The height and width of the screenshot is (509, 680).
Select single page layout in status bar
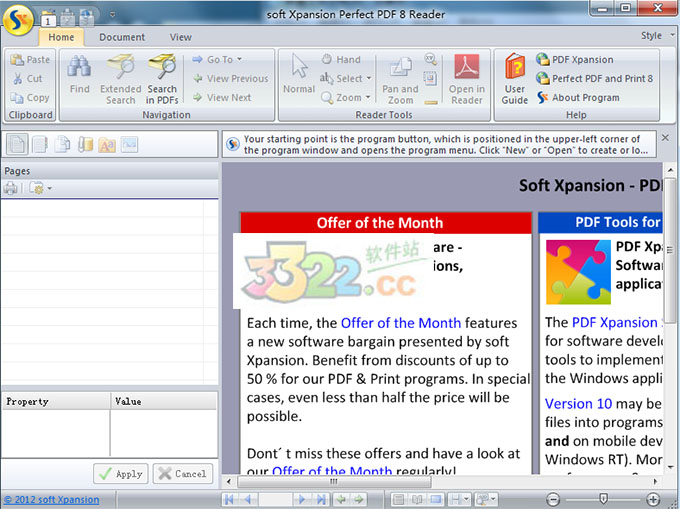click(x=399, y=499)
